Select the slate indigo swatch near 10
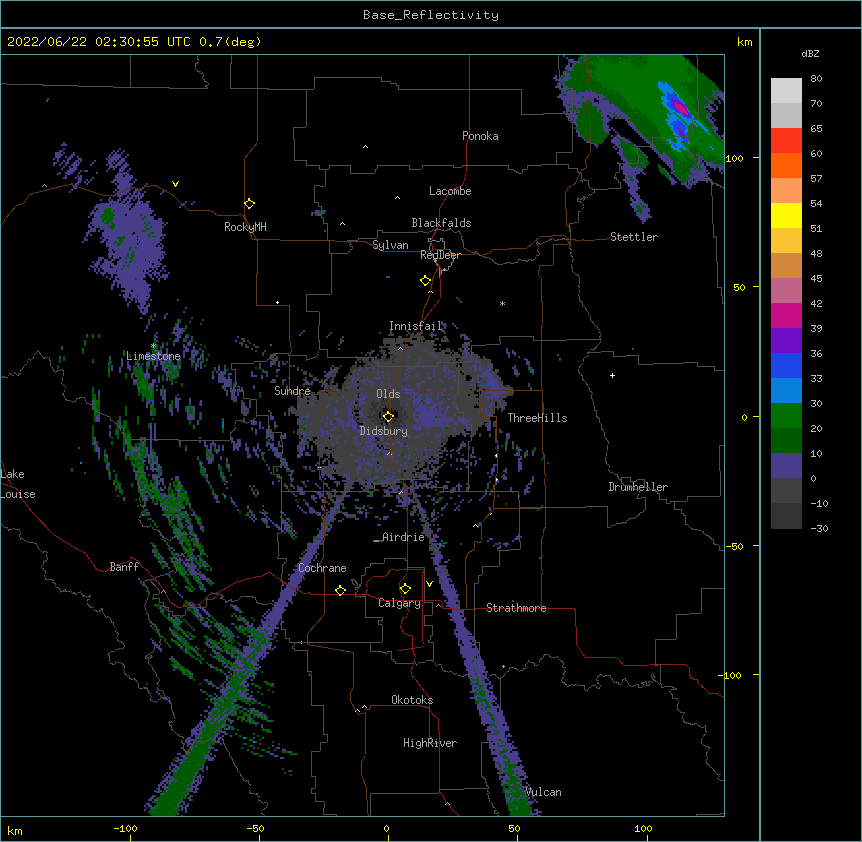Screen dimensions: 862x842 (x=786, y=466)
